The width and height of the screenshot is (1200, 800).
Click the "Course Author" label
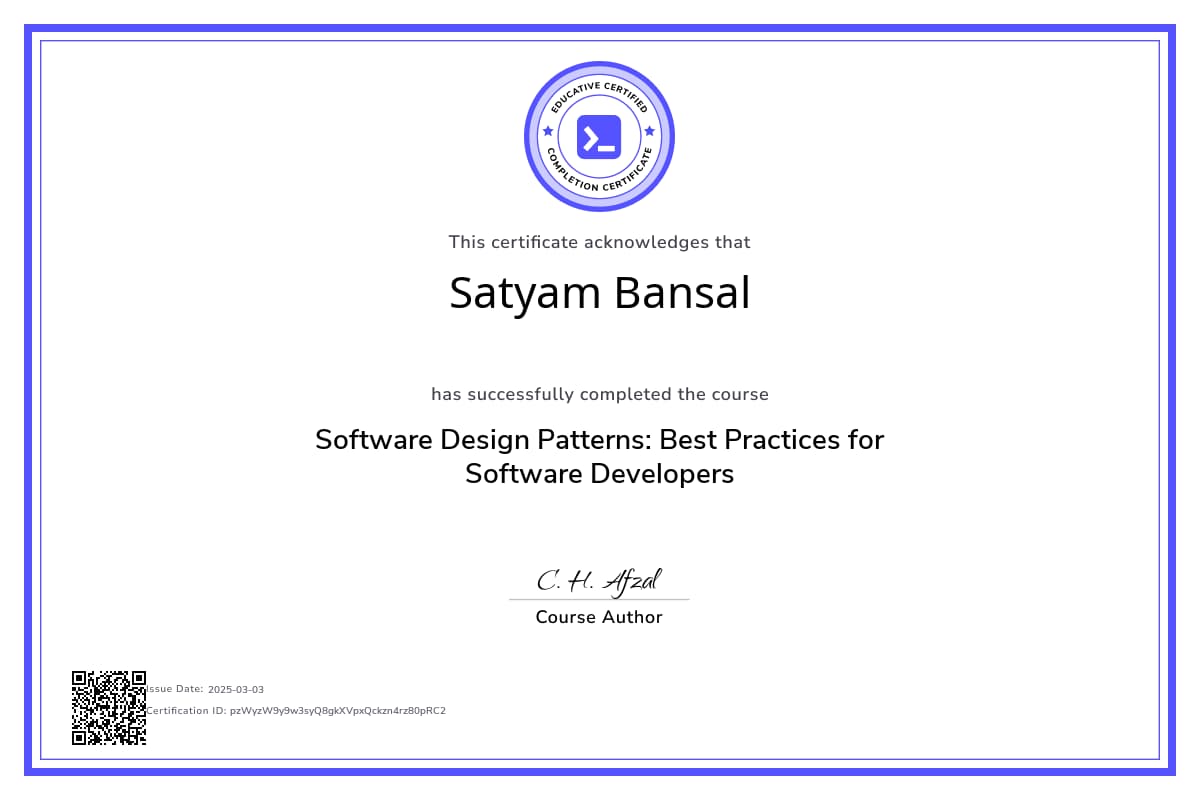[599, 617]
